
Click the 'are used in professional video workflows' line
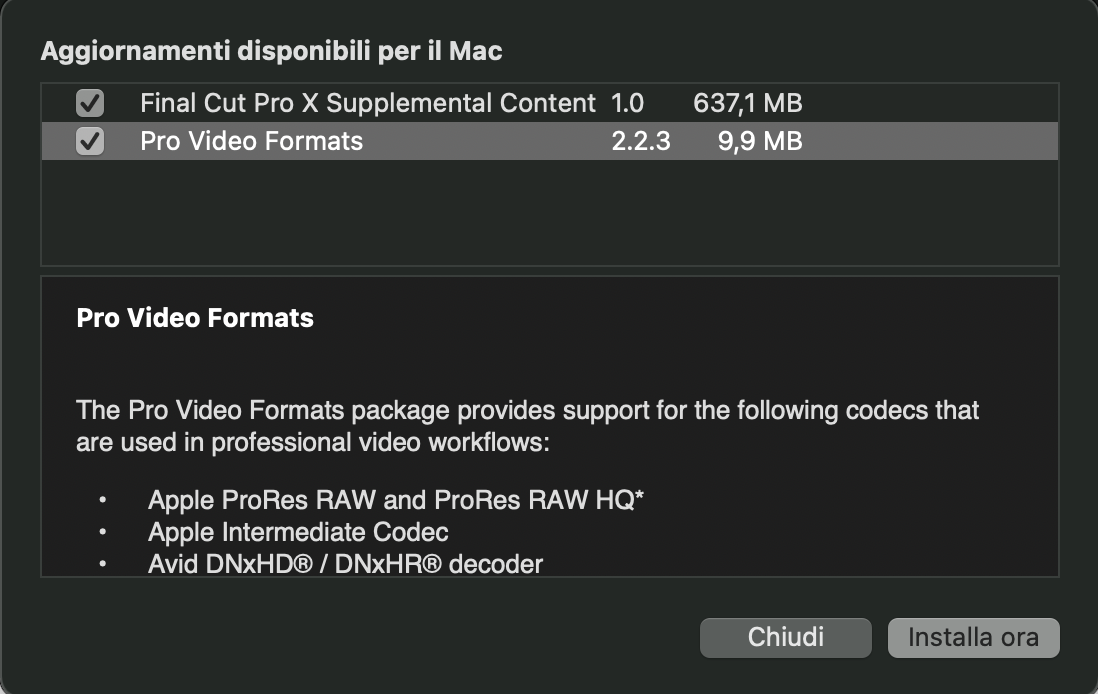tap(312, 443)
